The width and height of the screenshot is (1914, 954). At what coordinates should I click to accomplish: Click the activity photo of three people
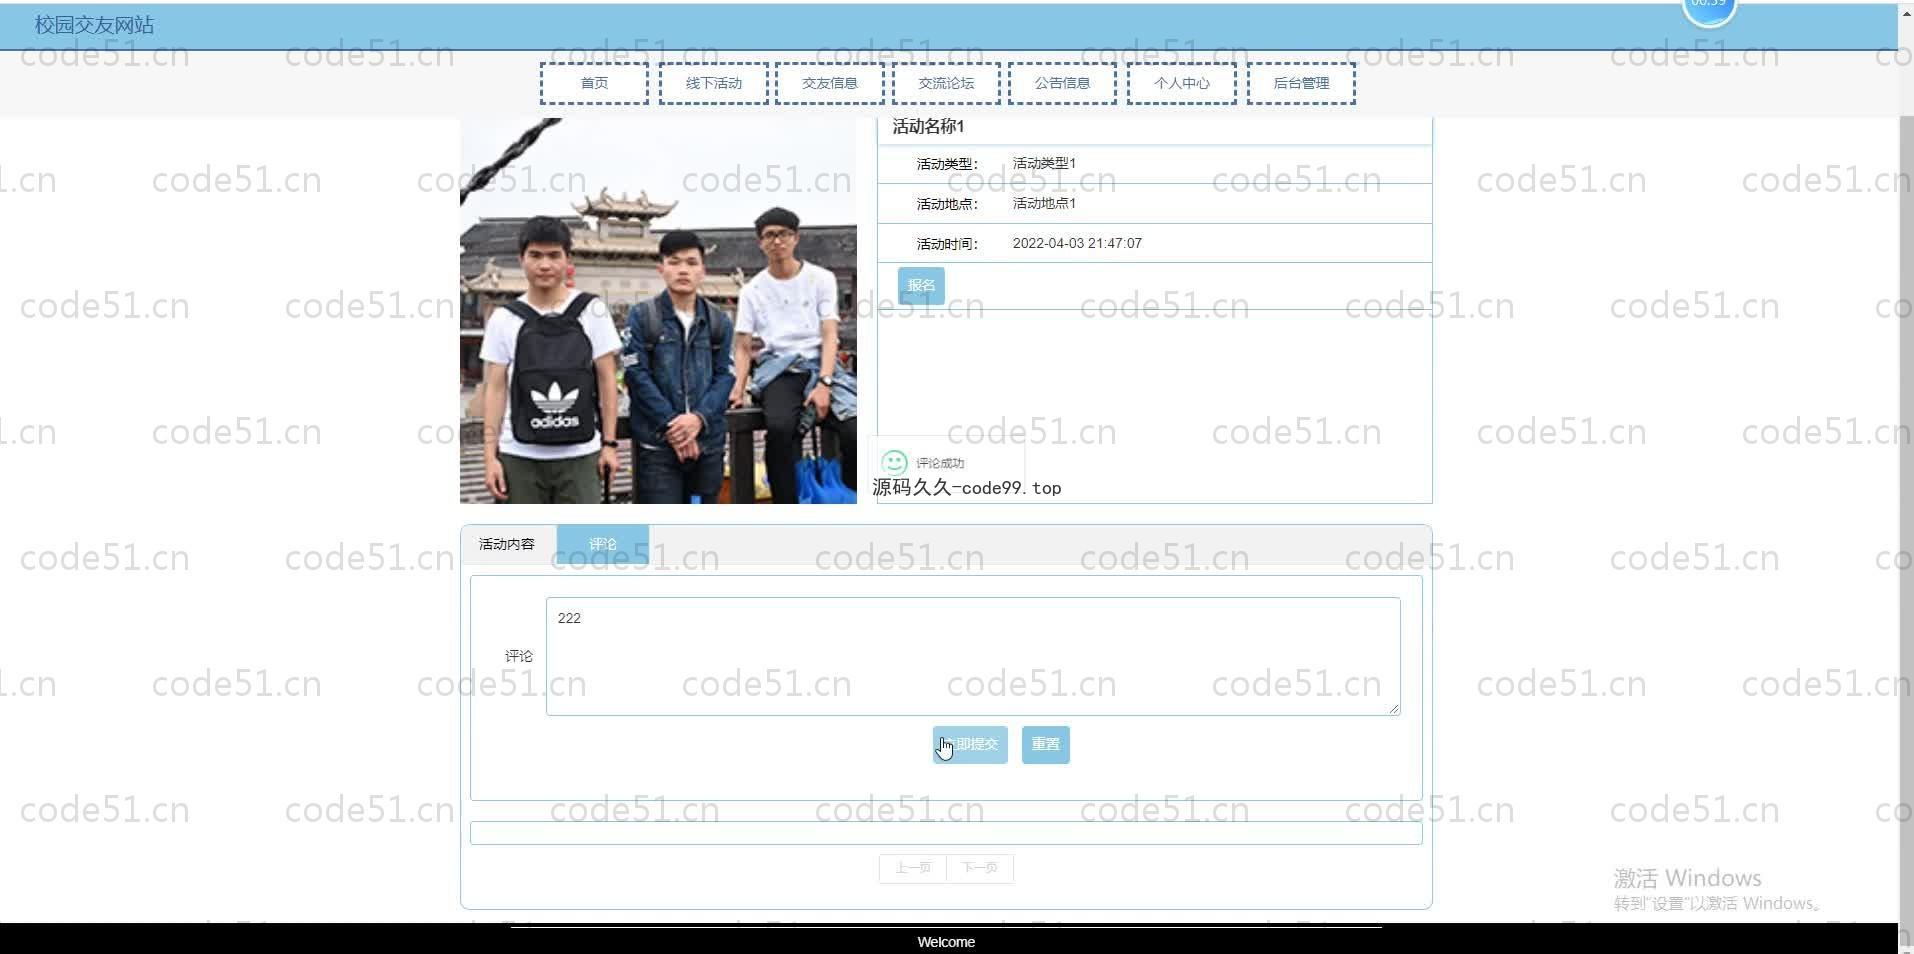pos(658,310)
